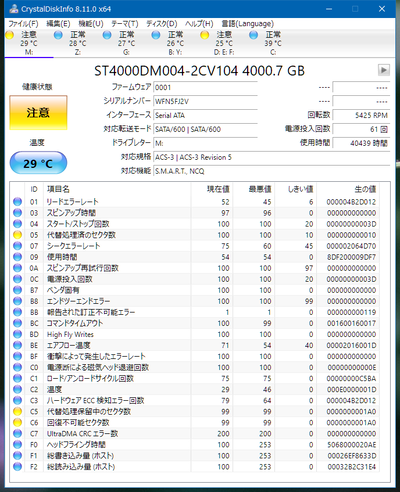The image size is (400, 492).
Task: Open the 言語(Language) menu
Action: 248,24
